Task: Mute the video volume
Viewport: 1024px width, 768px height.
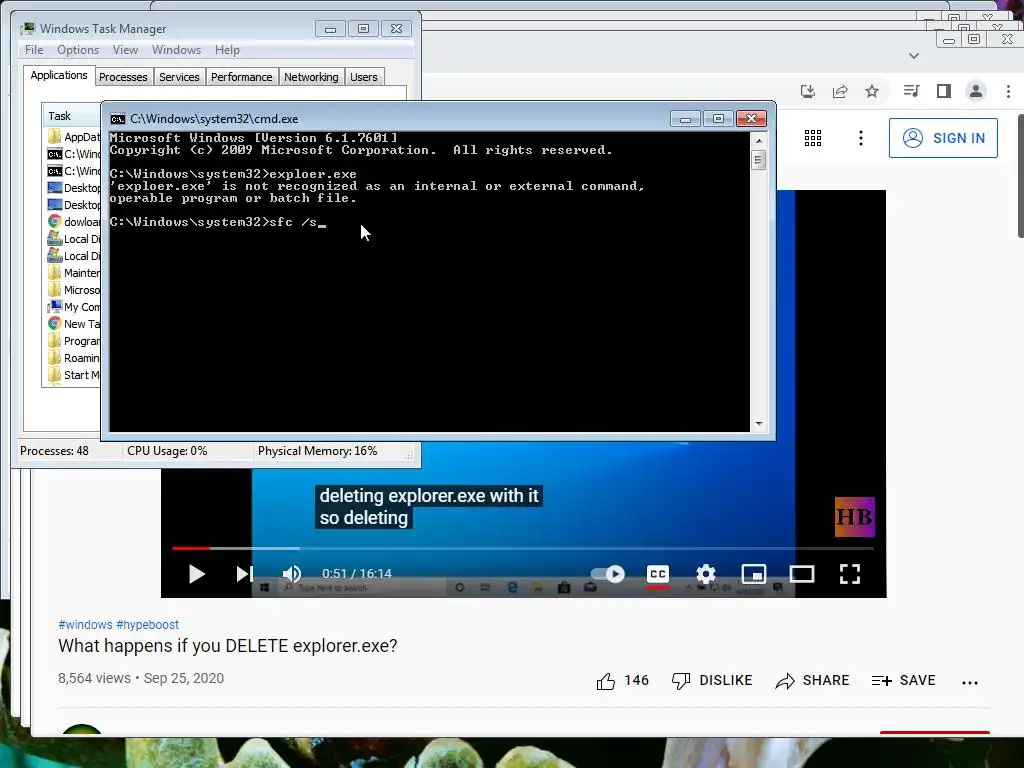Action: 291,574
